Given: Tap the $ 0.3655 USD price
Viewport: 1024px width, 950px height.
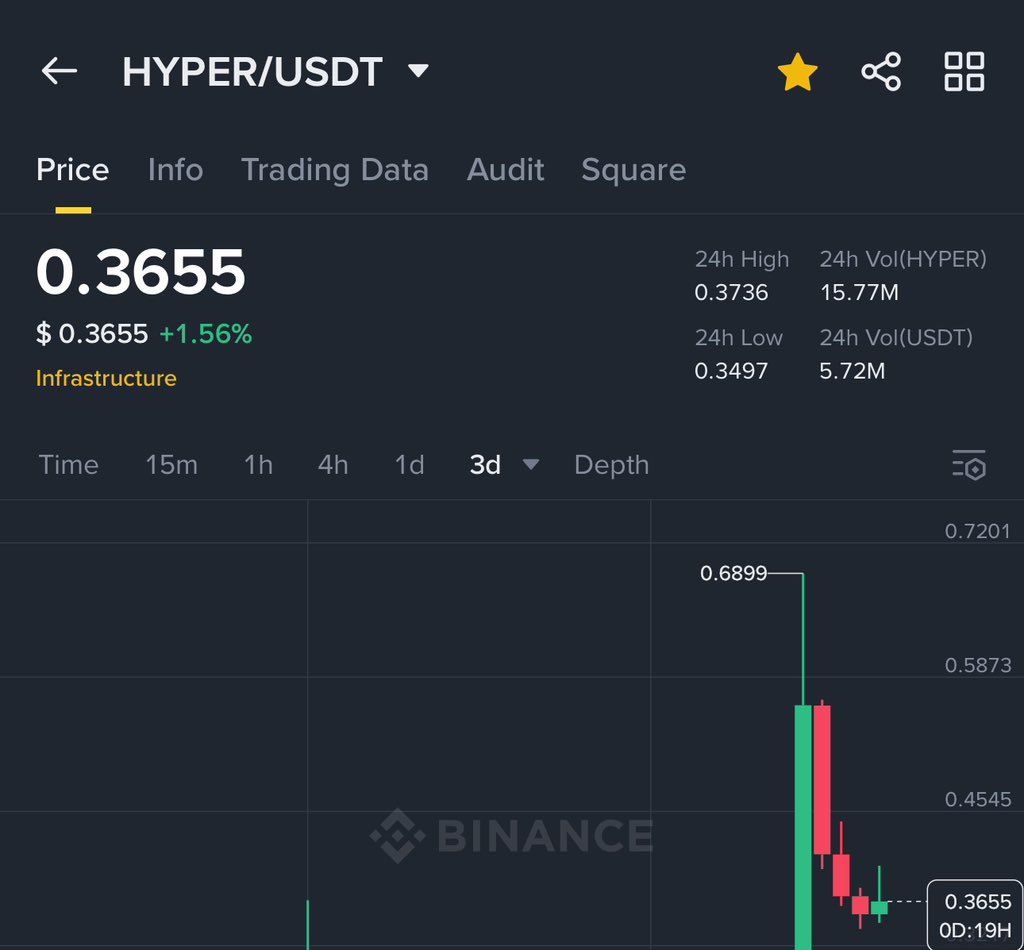Looking at the screenshot, I should click(x=92, y=334).
